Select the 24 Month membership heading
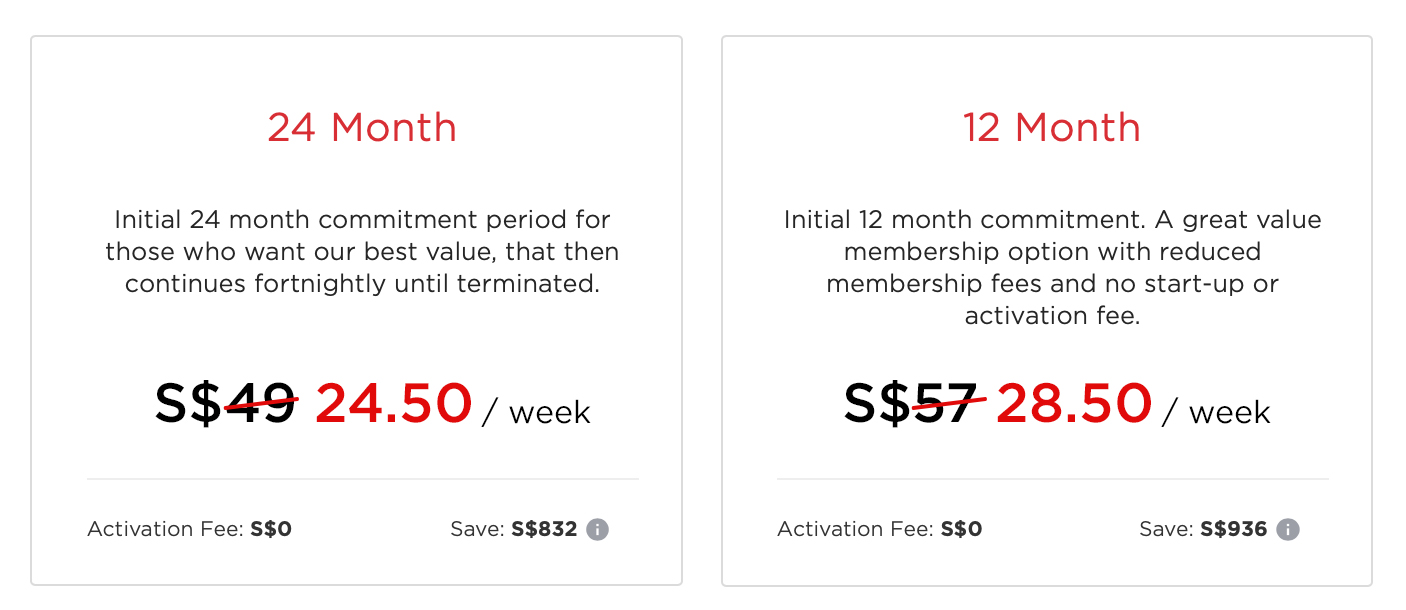This screenshot has width=1406, height=610. pyautogui.click(x=362, y=128)
